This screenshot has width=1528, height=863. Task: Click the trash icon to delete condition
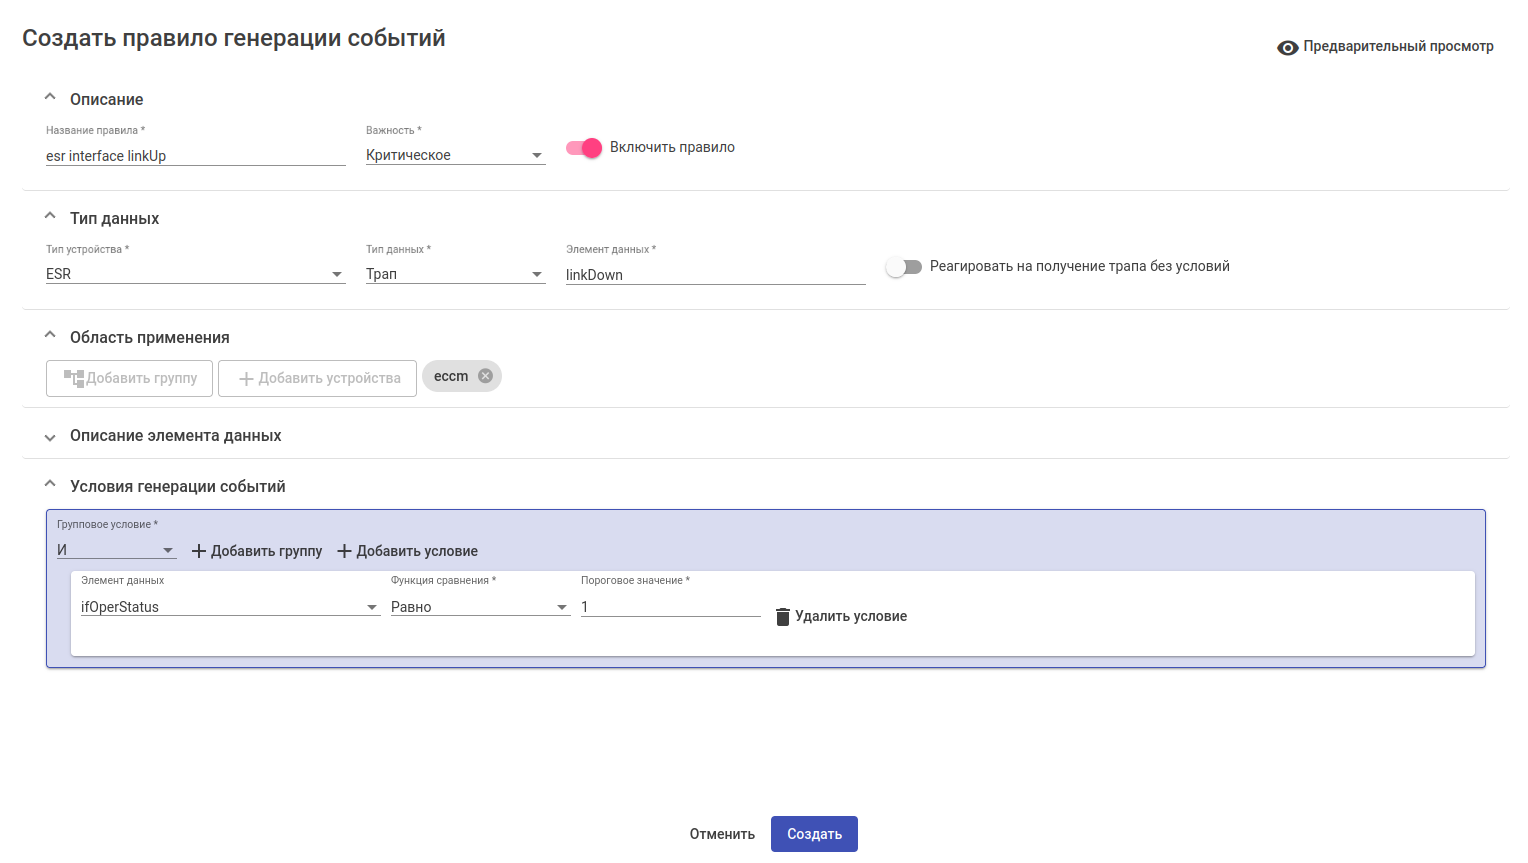[783, 617]
